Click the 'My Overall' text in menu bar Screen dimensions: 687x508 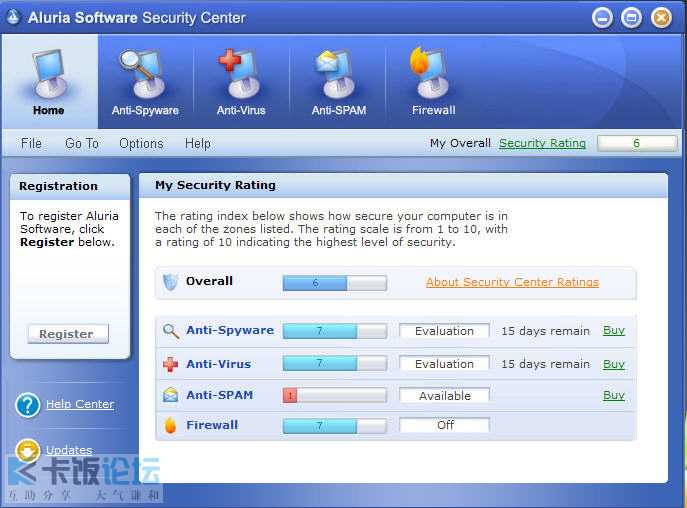[460, 143]
